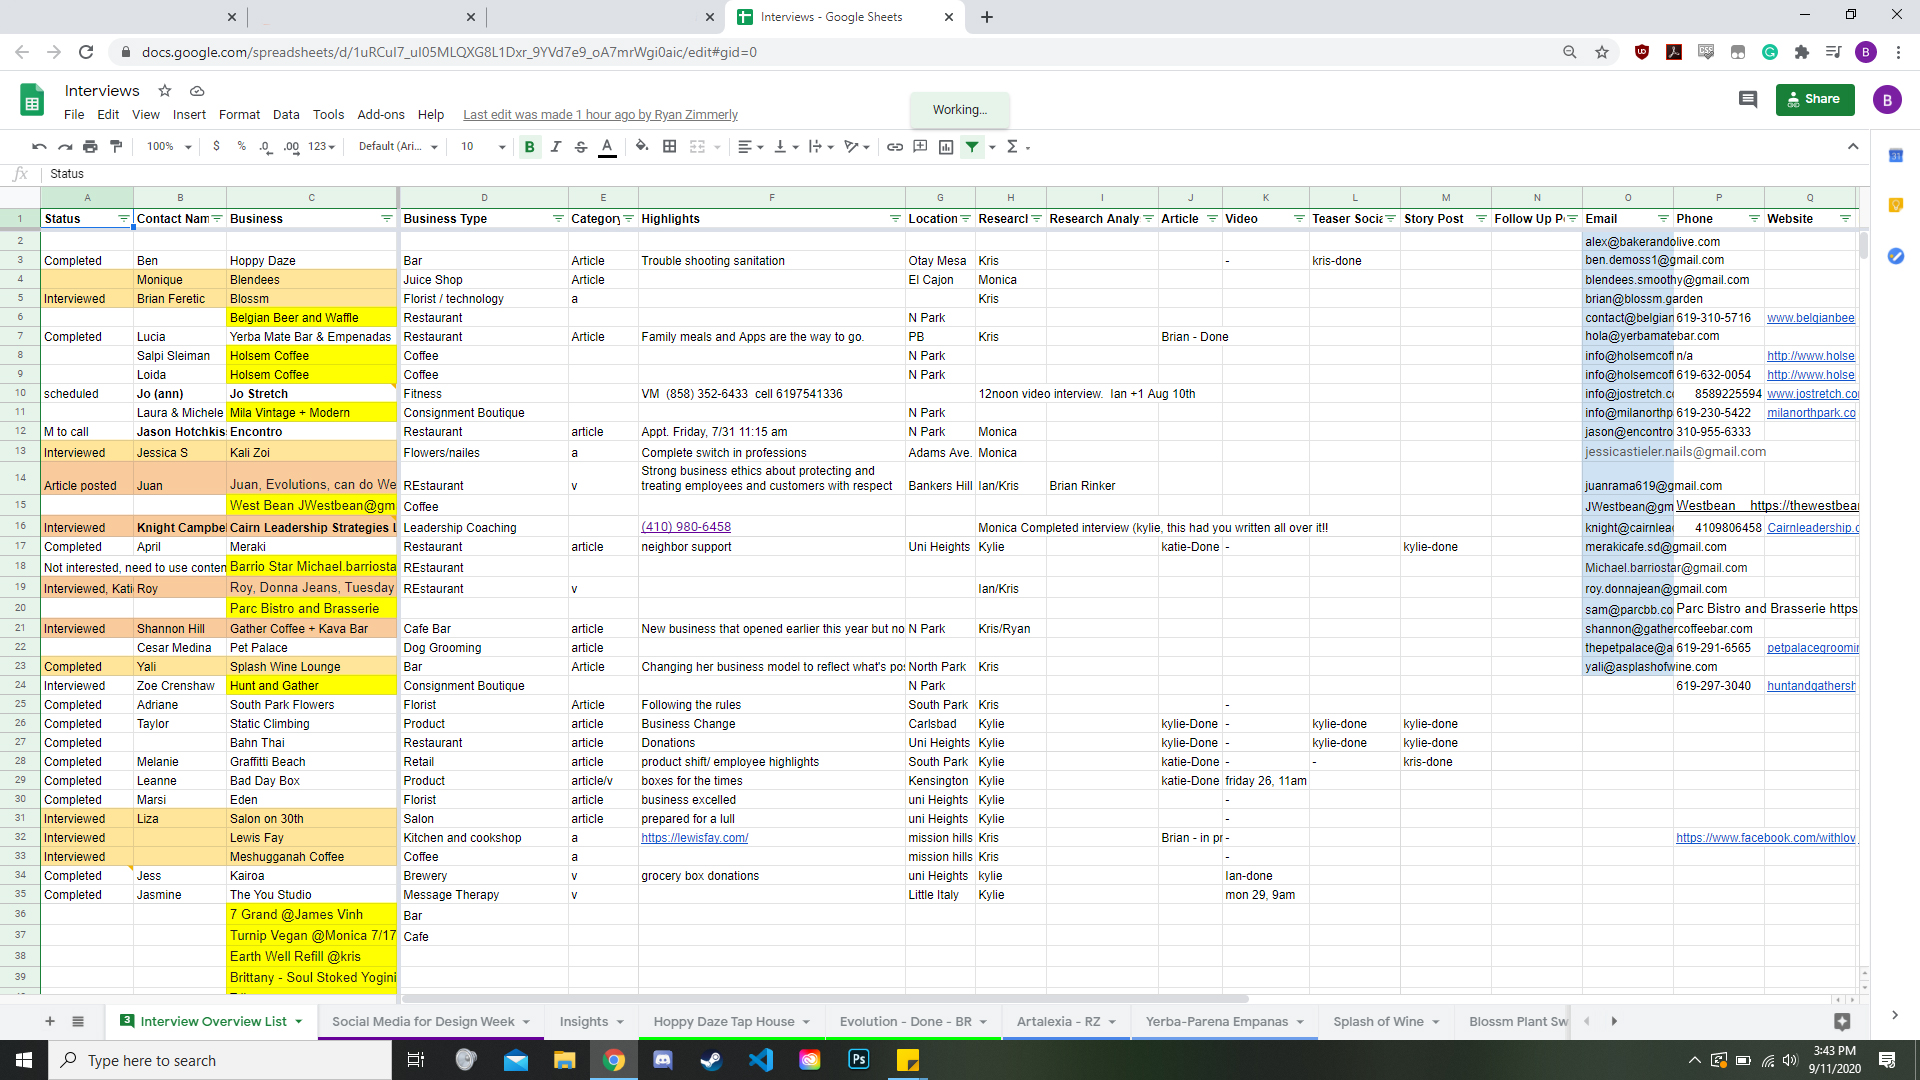This screenshot has width=1920, height=1080.
Task: Toggle the filter funnel button
Action: click(972, 147)
